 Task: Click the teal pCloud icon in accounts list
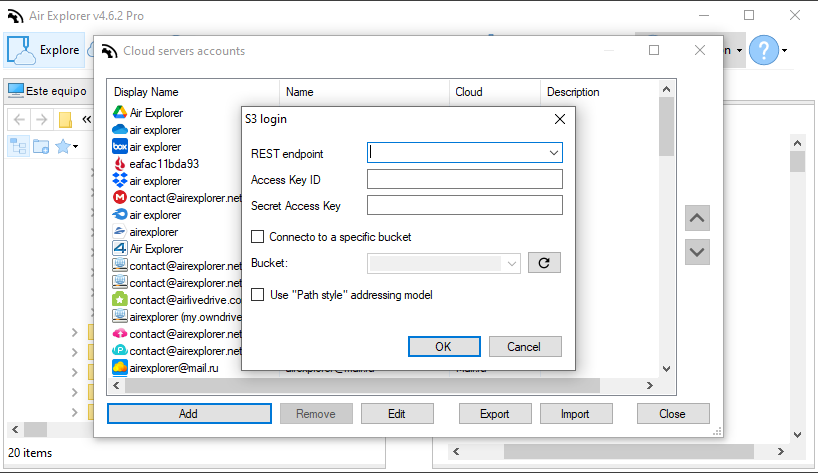click(120, 350)
